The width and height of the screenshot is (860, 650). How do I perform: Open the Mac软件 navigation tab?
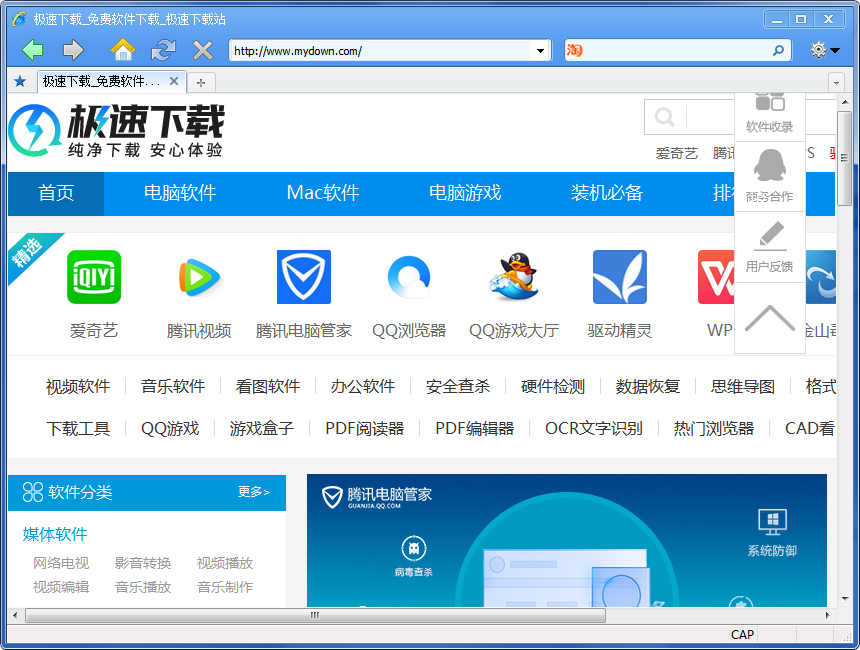323,193
